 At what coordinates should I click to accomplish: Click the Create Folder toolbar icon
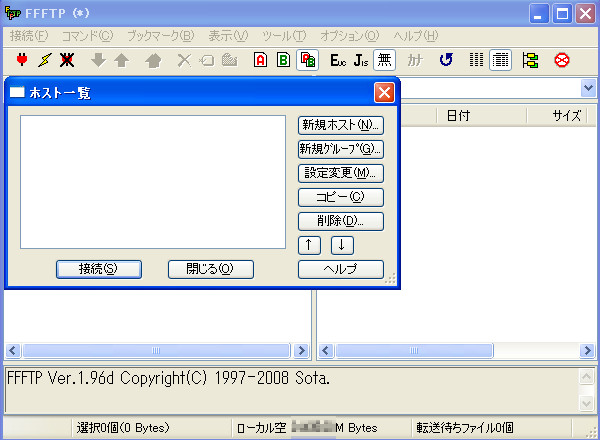coord(230,60)
